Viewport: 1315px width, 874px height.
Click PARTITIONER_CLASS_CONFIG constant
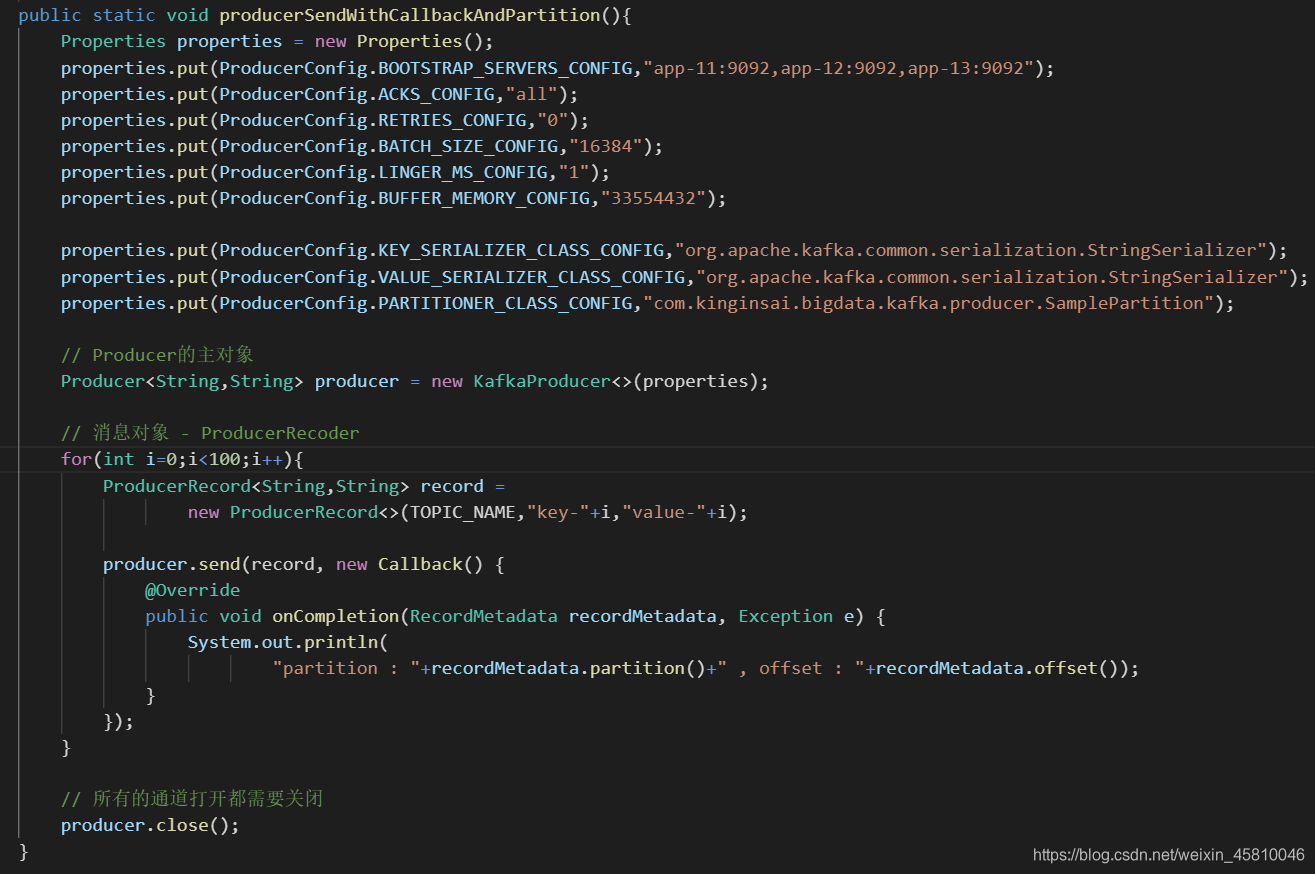(505, 303)
